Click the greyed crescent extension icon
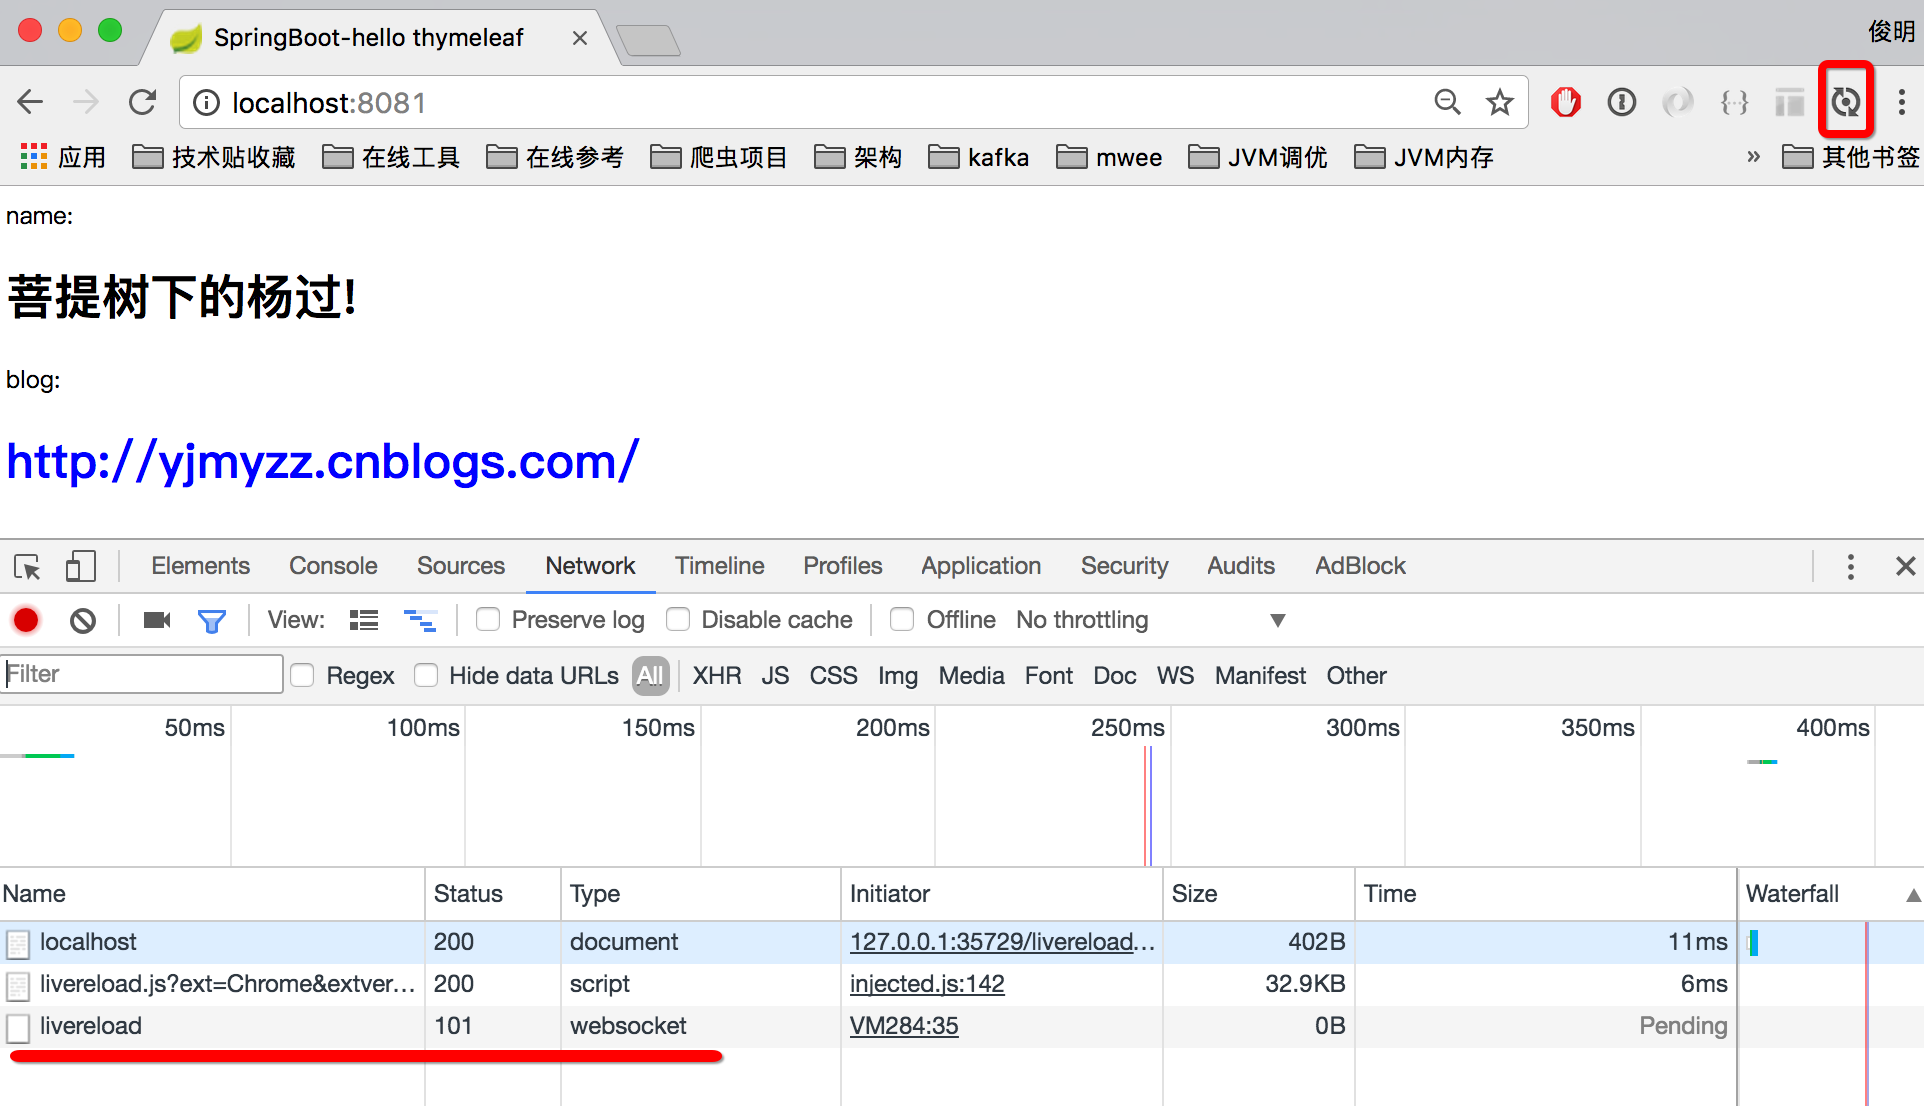 coord(1678,102)
